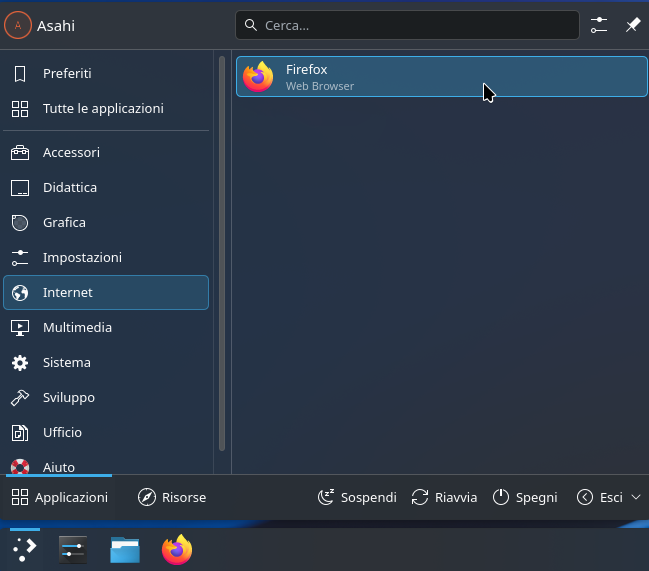Image resolution: width=649 pixels, height=571 pixels.
Task: Switch to the Risorse tab
Action: point(172,497)
